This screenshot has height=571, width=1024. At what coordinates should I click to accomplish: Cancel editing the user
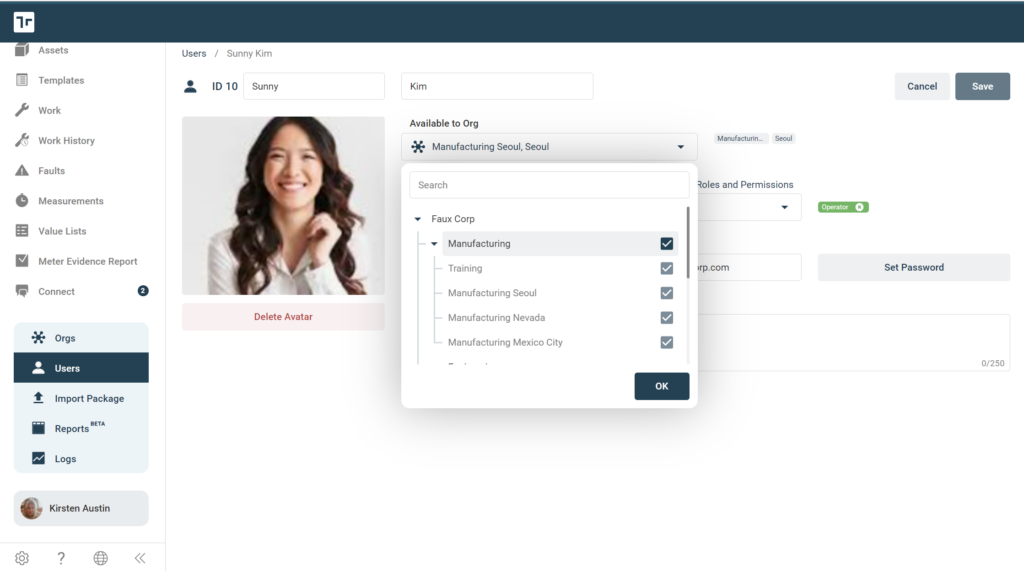coord(921,86)
